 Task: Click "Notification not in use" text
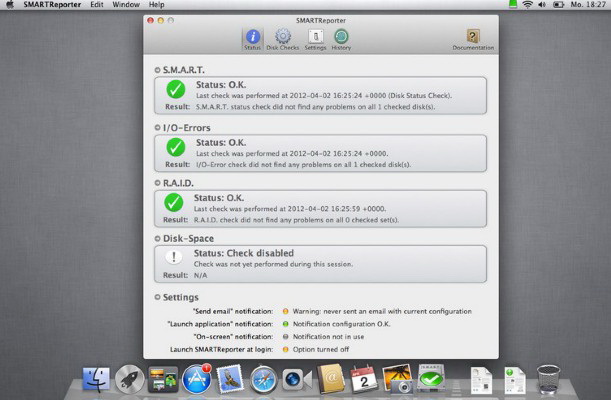click(x=328, y=337)
